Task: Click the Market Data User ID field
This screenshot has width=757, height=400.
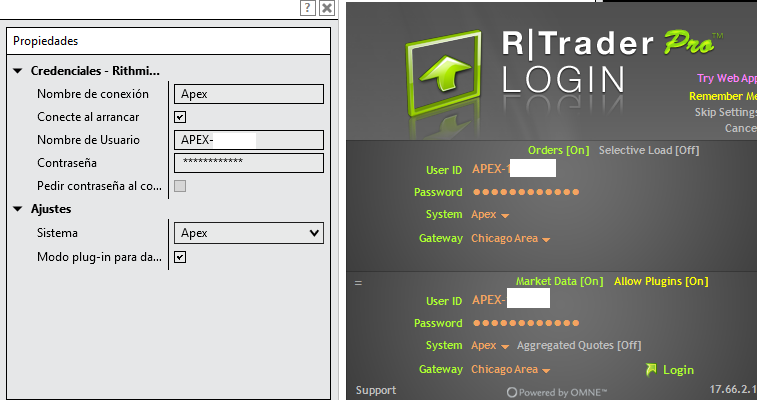Action: pyautogui.click(x=511, y=300)
